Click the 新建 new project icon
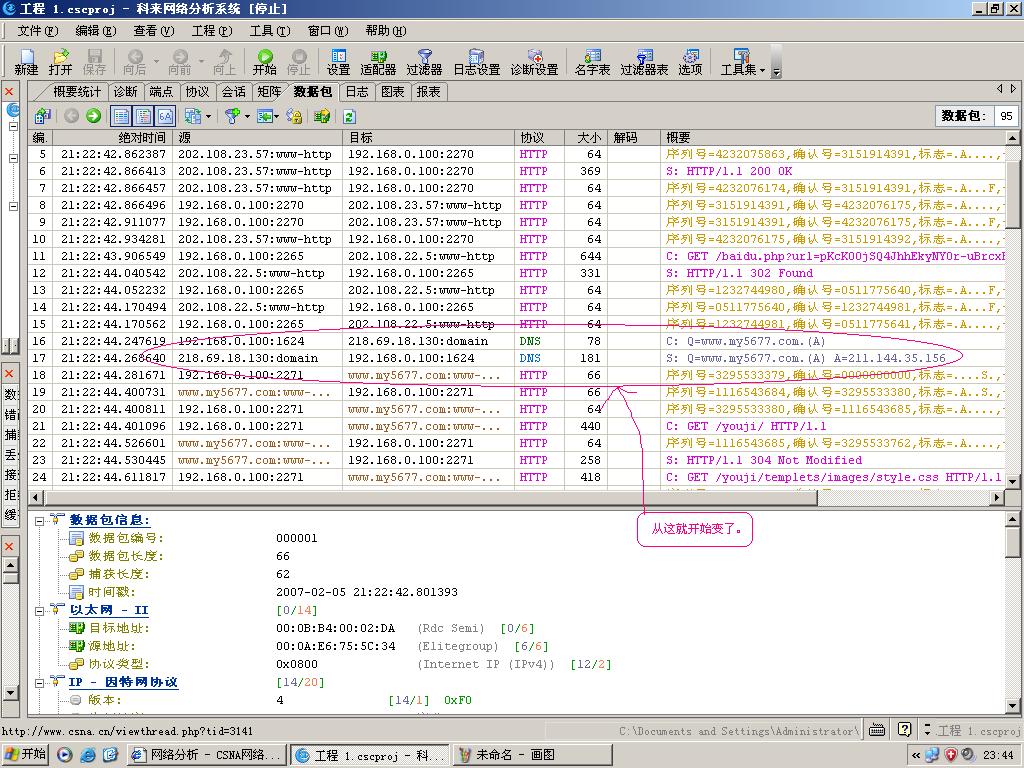Viewport: 1024px width, 768px height. (26, 62)
